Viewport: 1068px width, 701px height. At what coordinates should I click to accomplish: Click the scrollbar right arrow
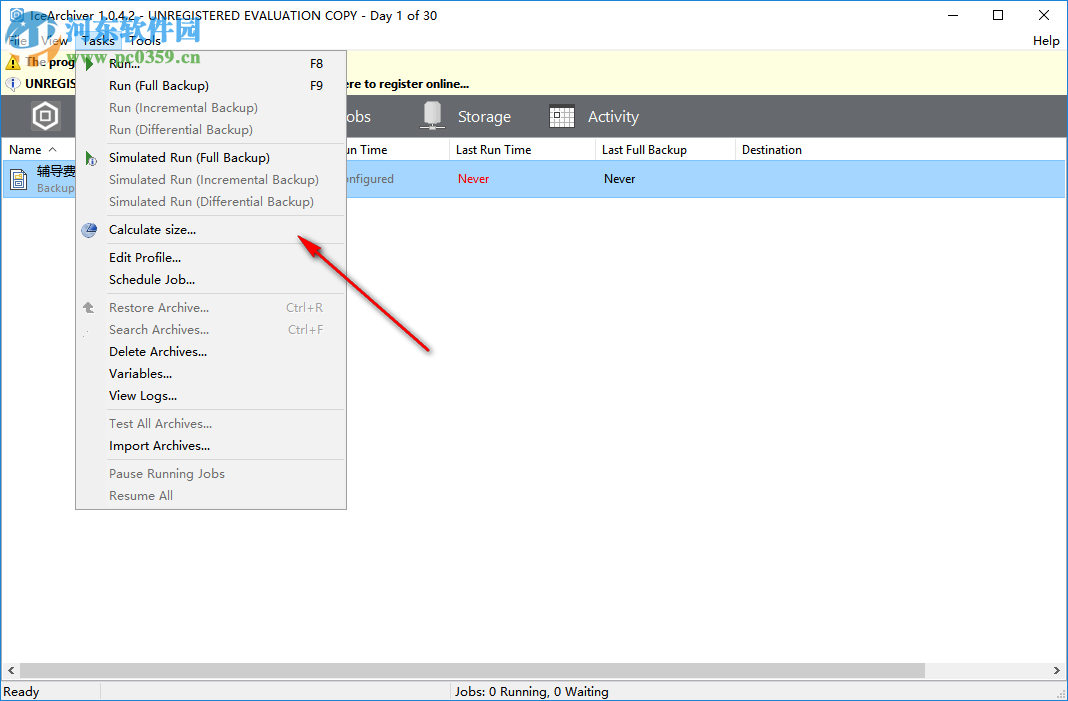click(1057, 670)
